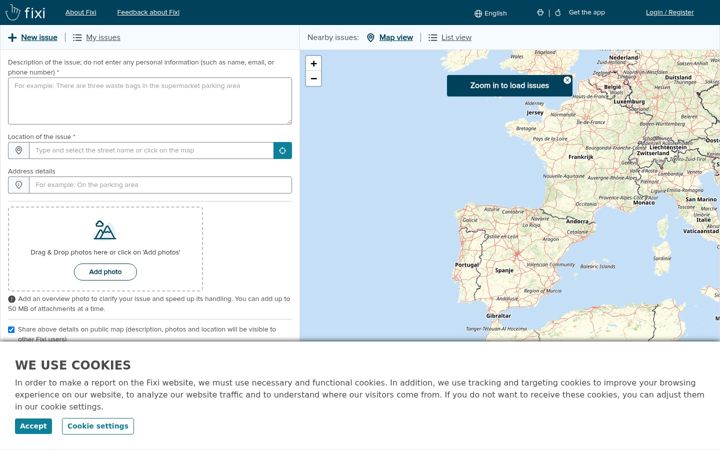The width and height of the screenshot is (720, 450).
Task: Click the WE USE COOKIES heading
Action: [73, 365]
